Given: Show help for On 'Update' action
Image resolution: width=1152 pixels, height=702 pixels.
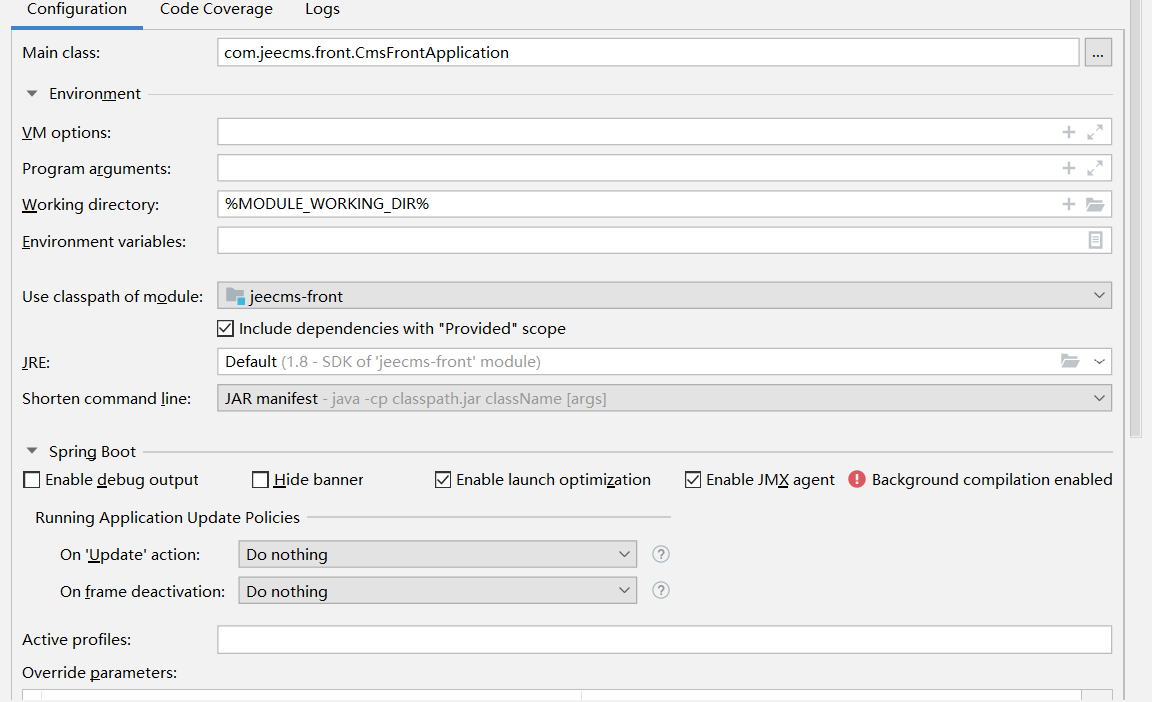Looking at the screenshot, I should [x=660, y=554].
